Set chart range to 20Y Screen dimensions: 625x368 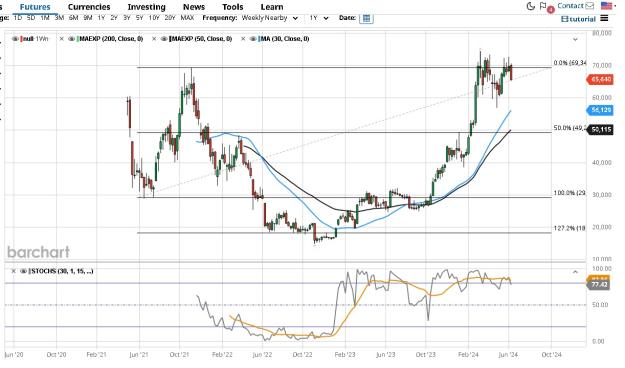170,18
